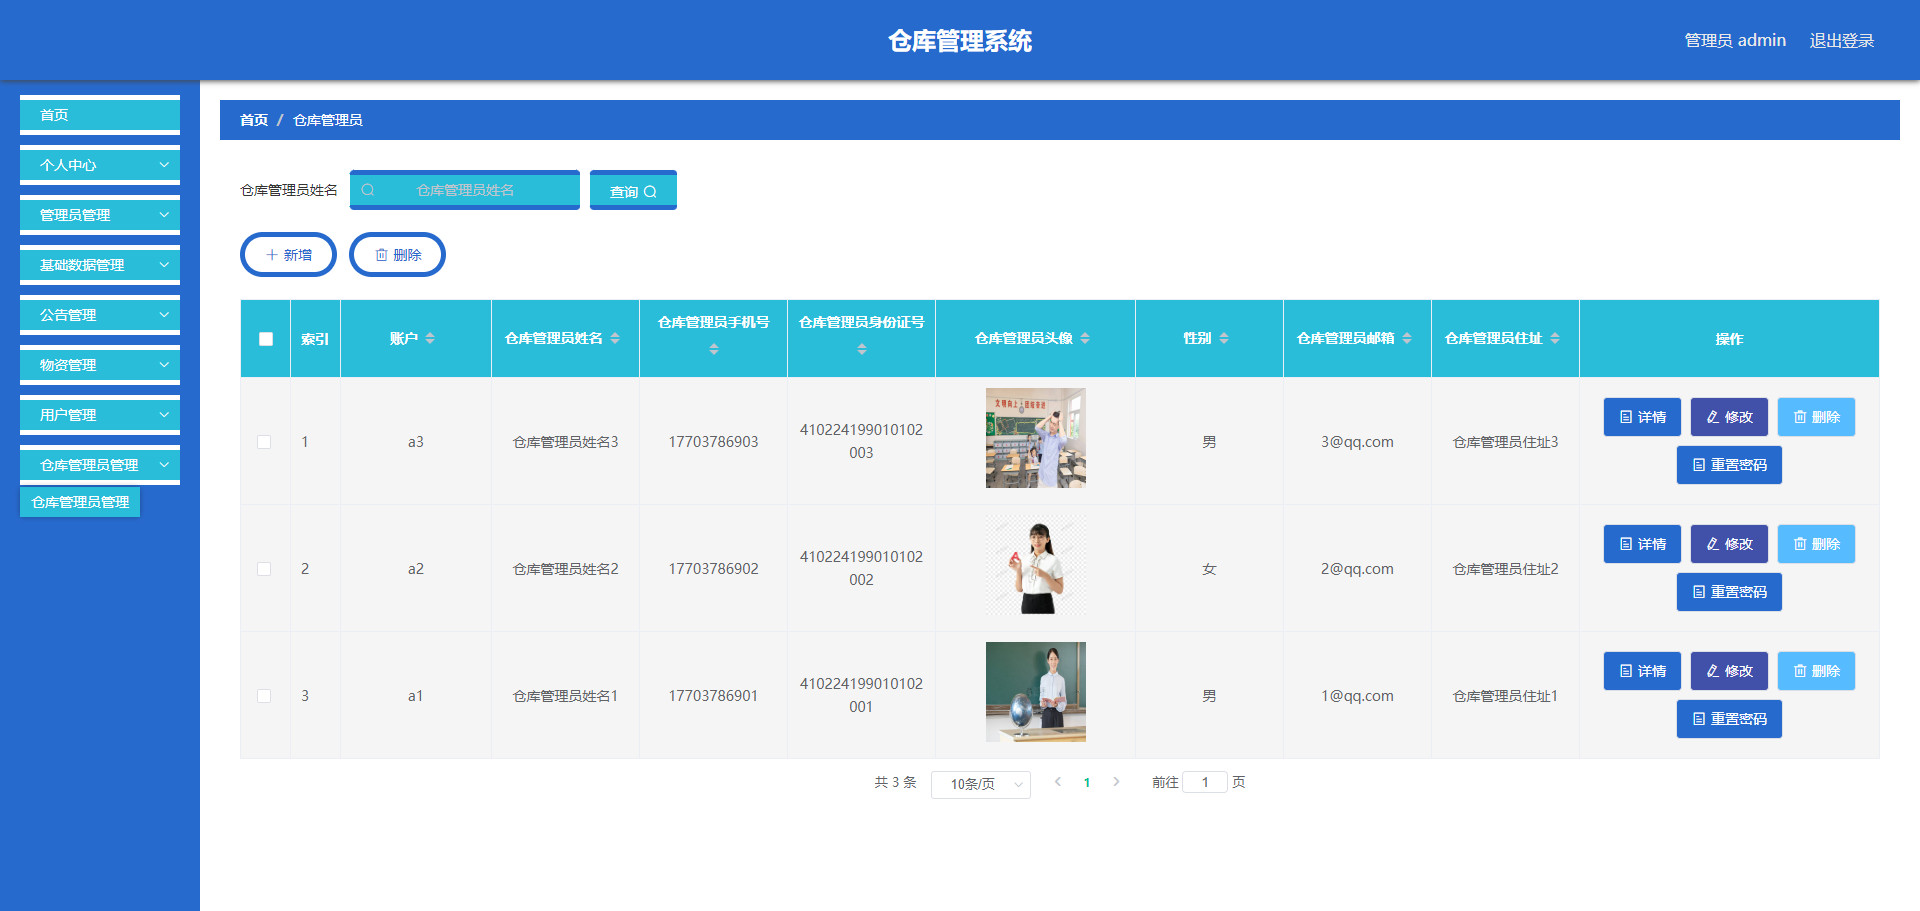Click 仓库管理员 breadcrumb text

(328, 120)
